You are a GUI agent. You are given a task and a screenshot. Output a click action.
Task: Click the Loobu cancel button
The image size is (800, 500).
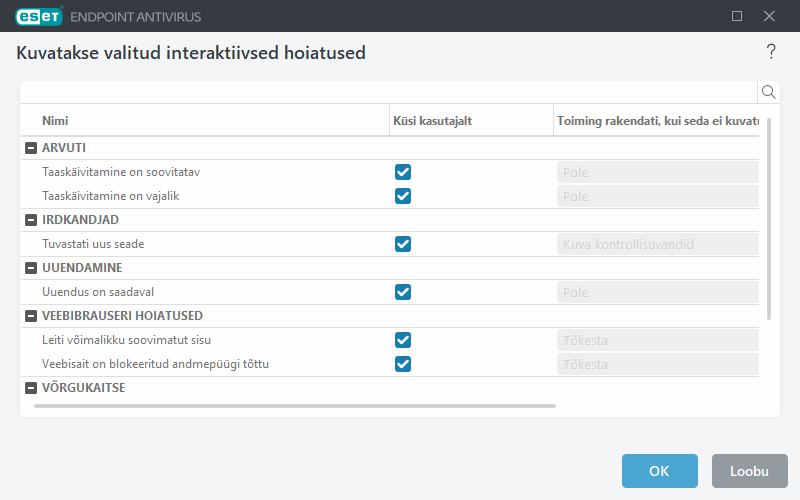(749, 471)
